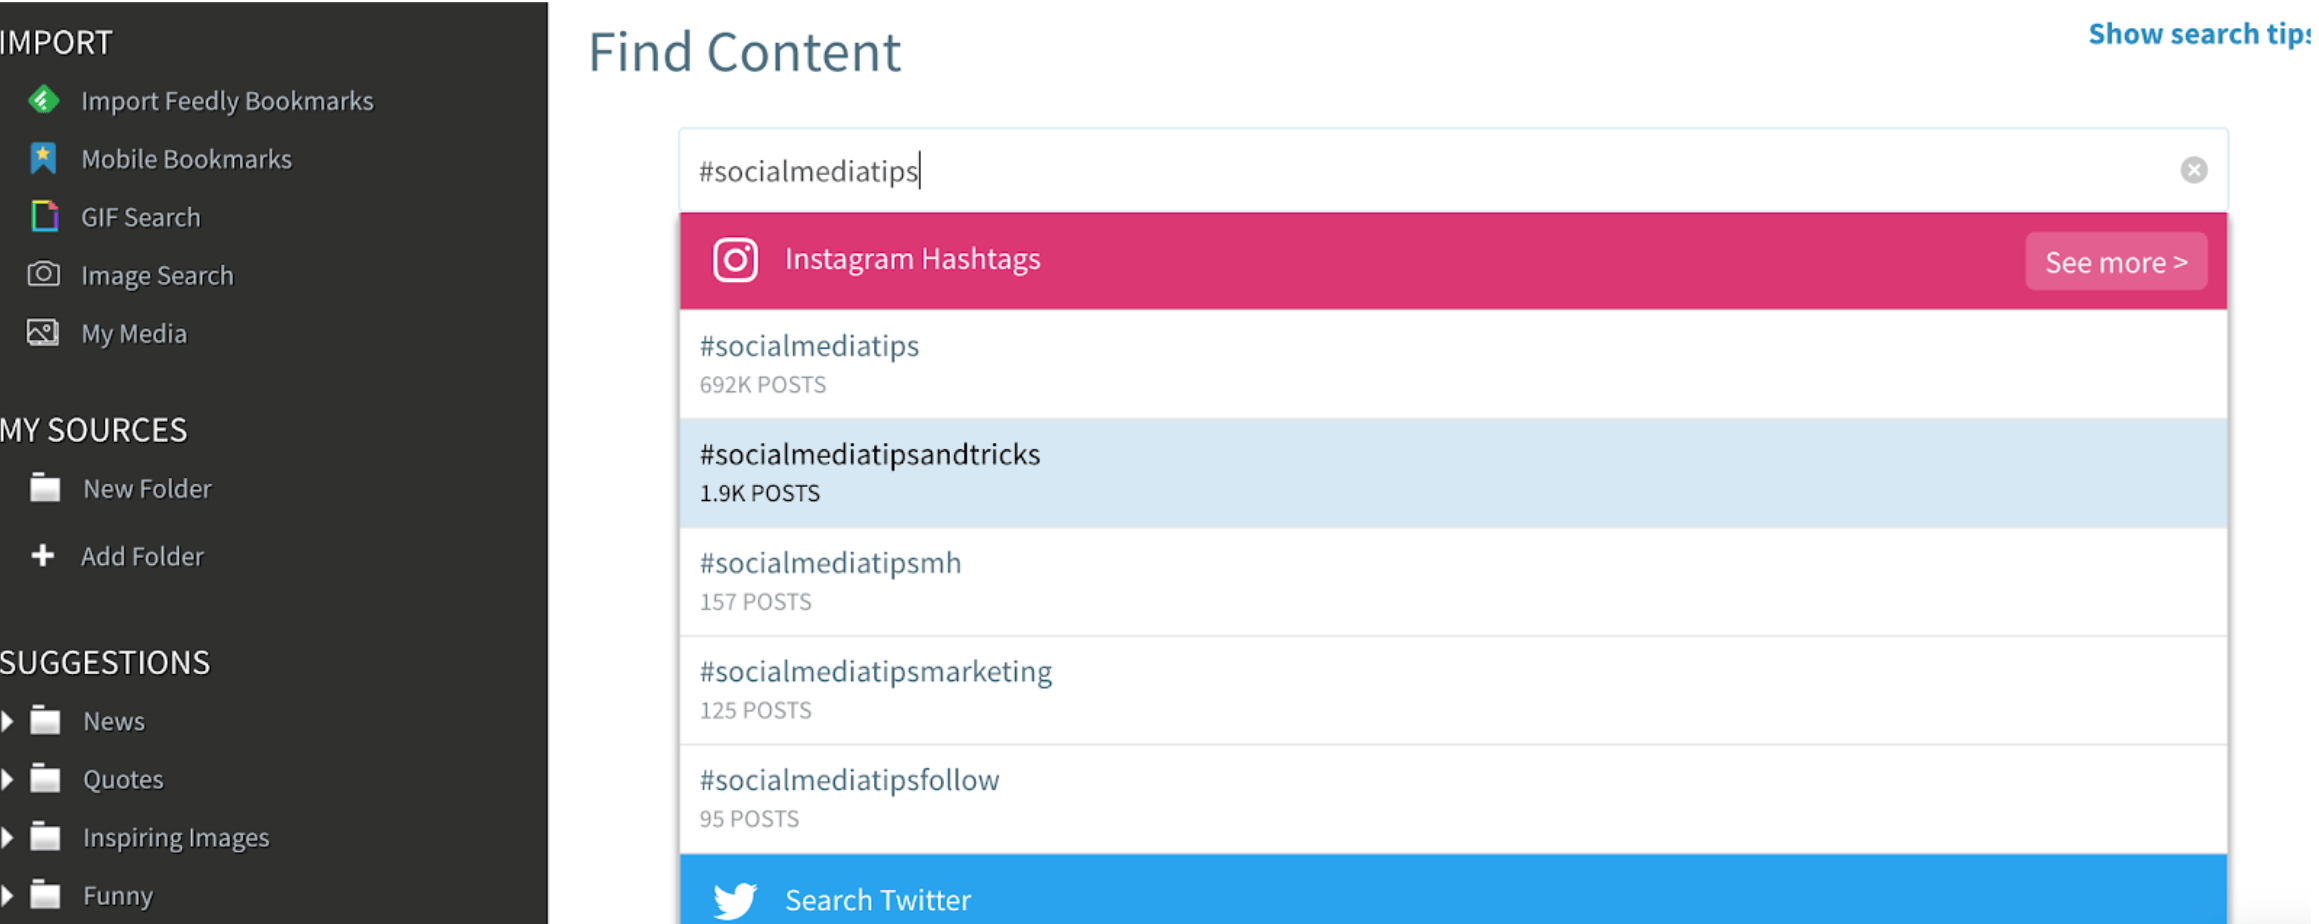Expand the Funny folder triangle
Viewport: 2319px width, 924px height.
7,894
